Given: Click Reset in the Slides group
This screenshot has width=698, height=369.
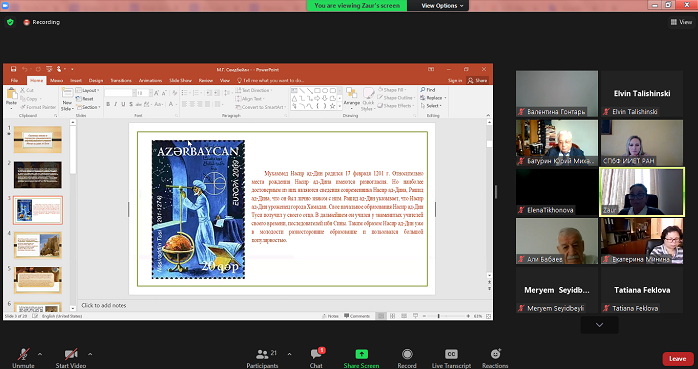Looking at the screenshot, I should tap(85, 99).
